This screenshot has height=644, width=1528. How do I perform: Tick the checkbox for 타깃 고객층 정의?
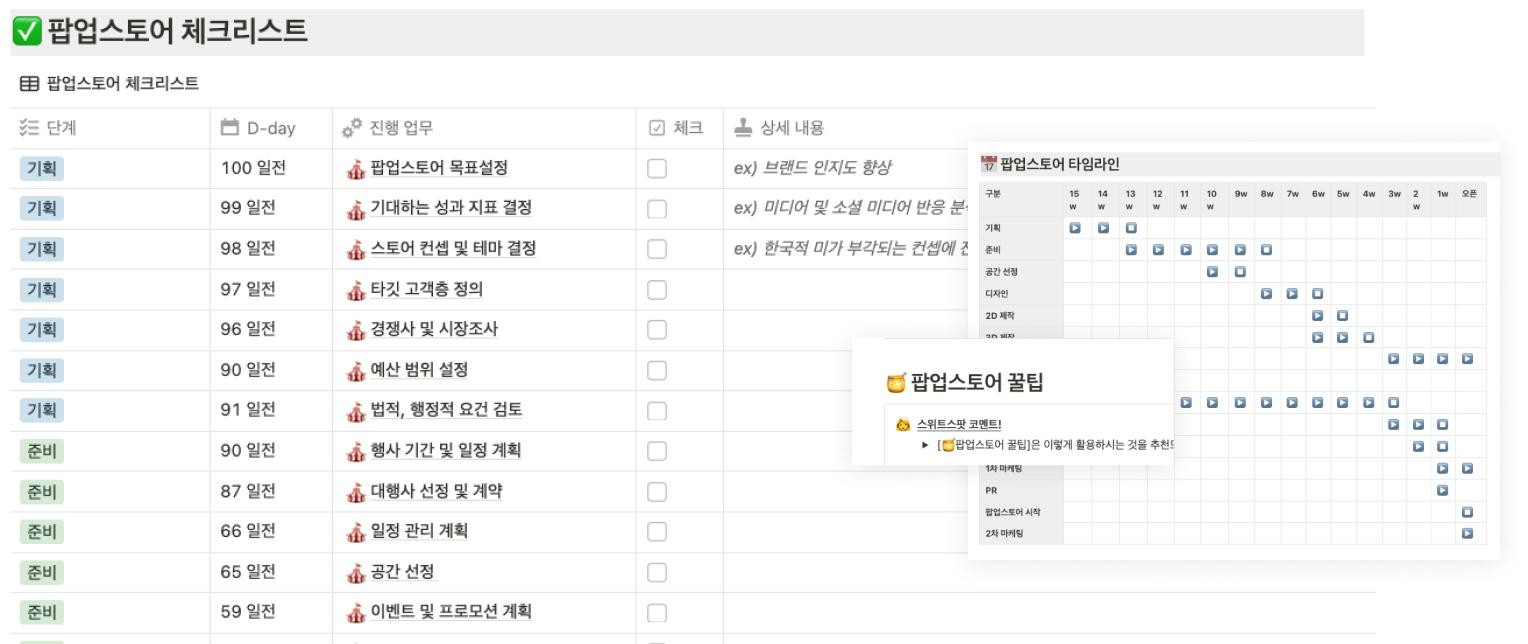[x=657, y=290]
